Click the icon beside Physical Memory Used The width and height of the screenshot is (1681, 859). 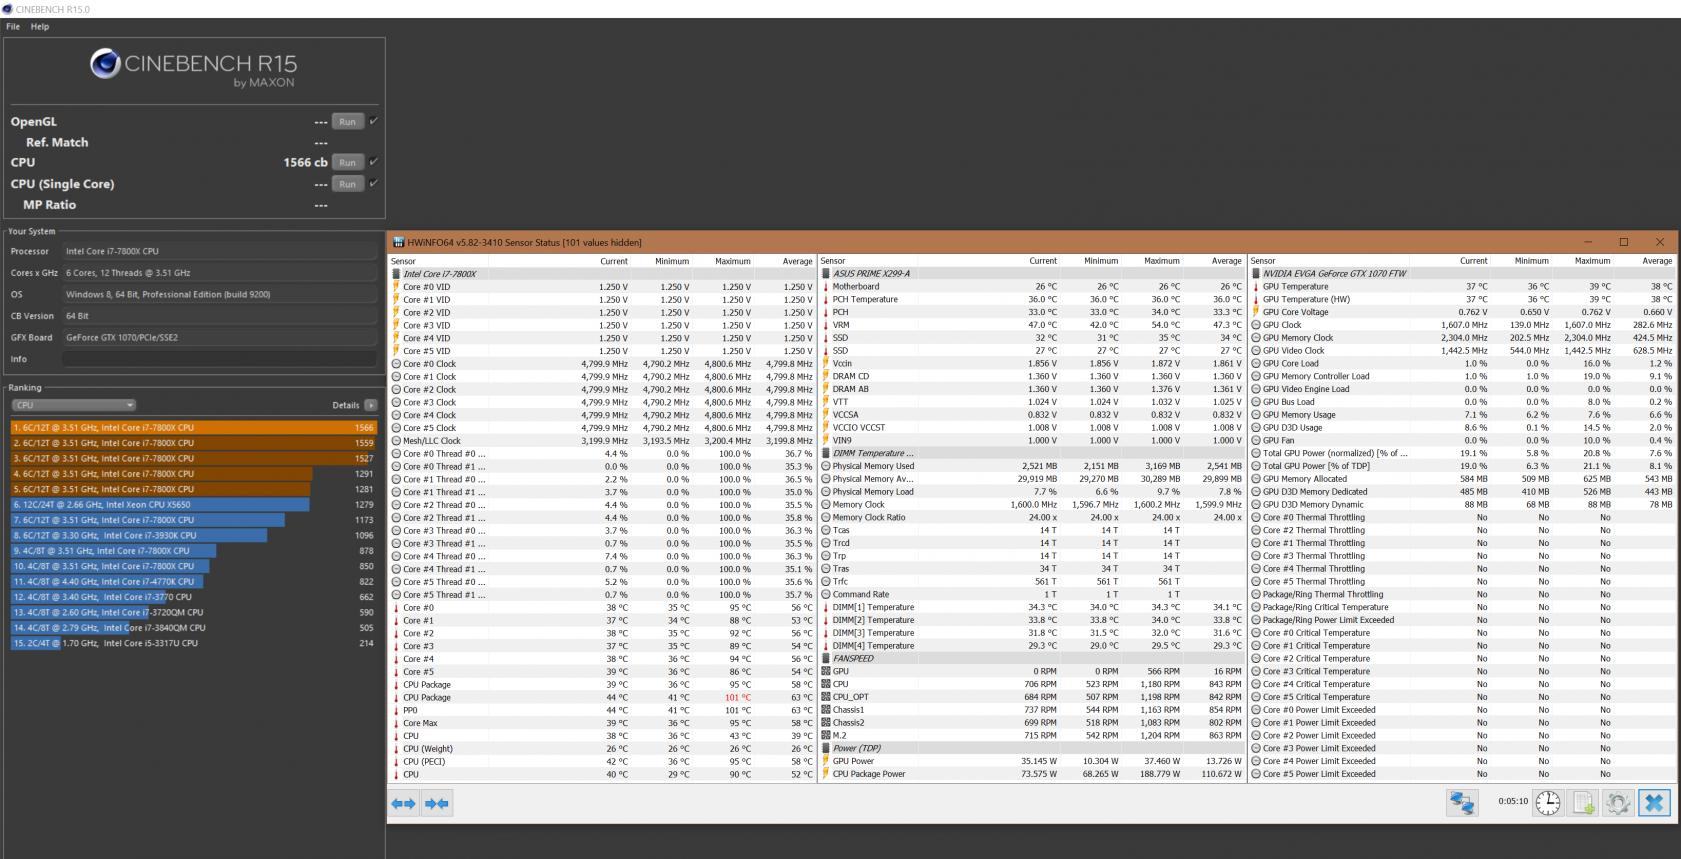tap(826, 466)
